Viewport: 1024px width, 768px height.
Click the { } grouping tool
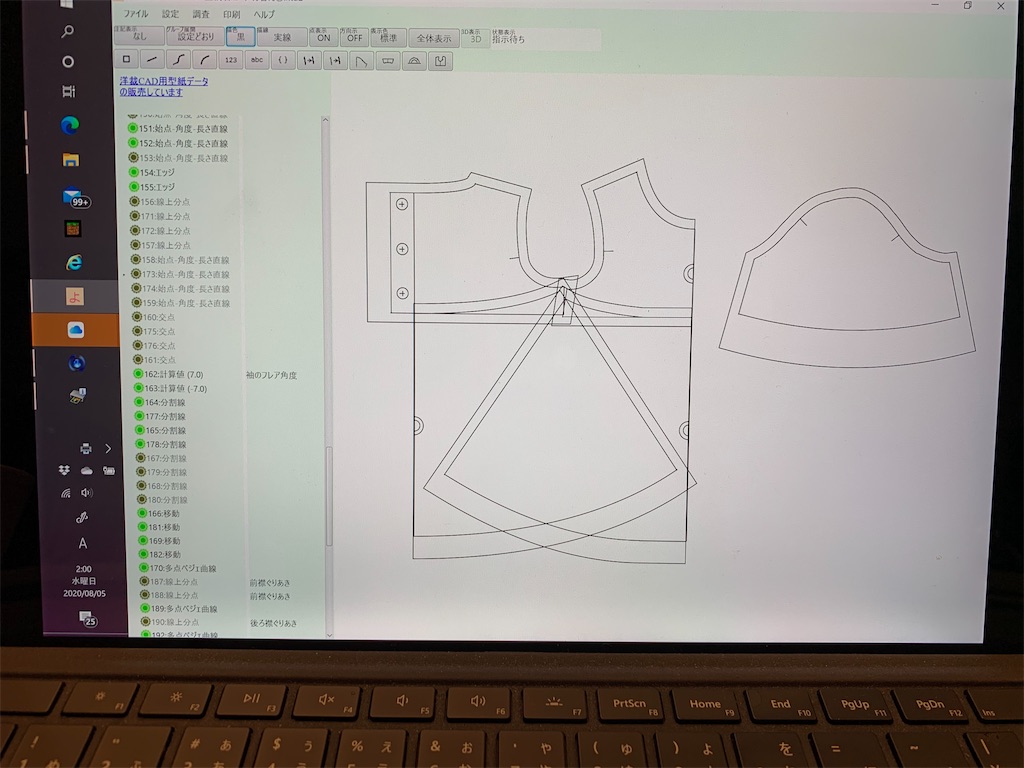[283, 60]
